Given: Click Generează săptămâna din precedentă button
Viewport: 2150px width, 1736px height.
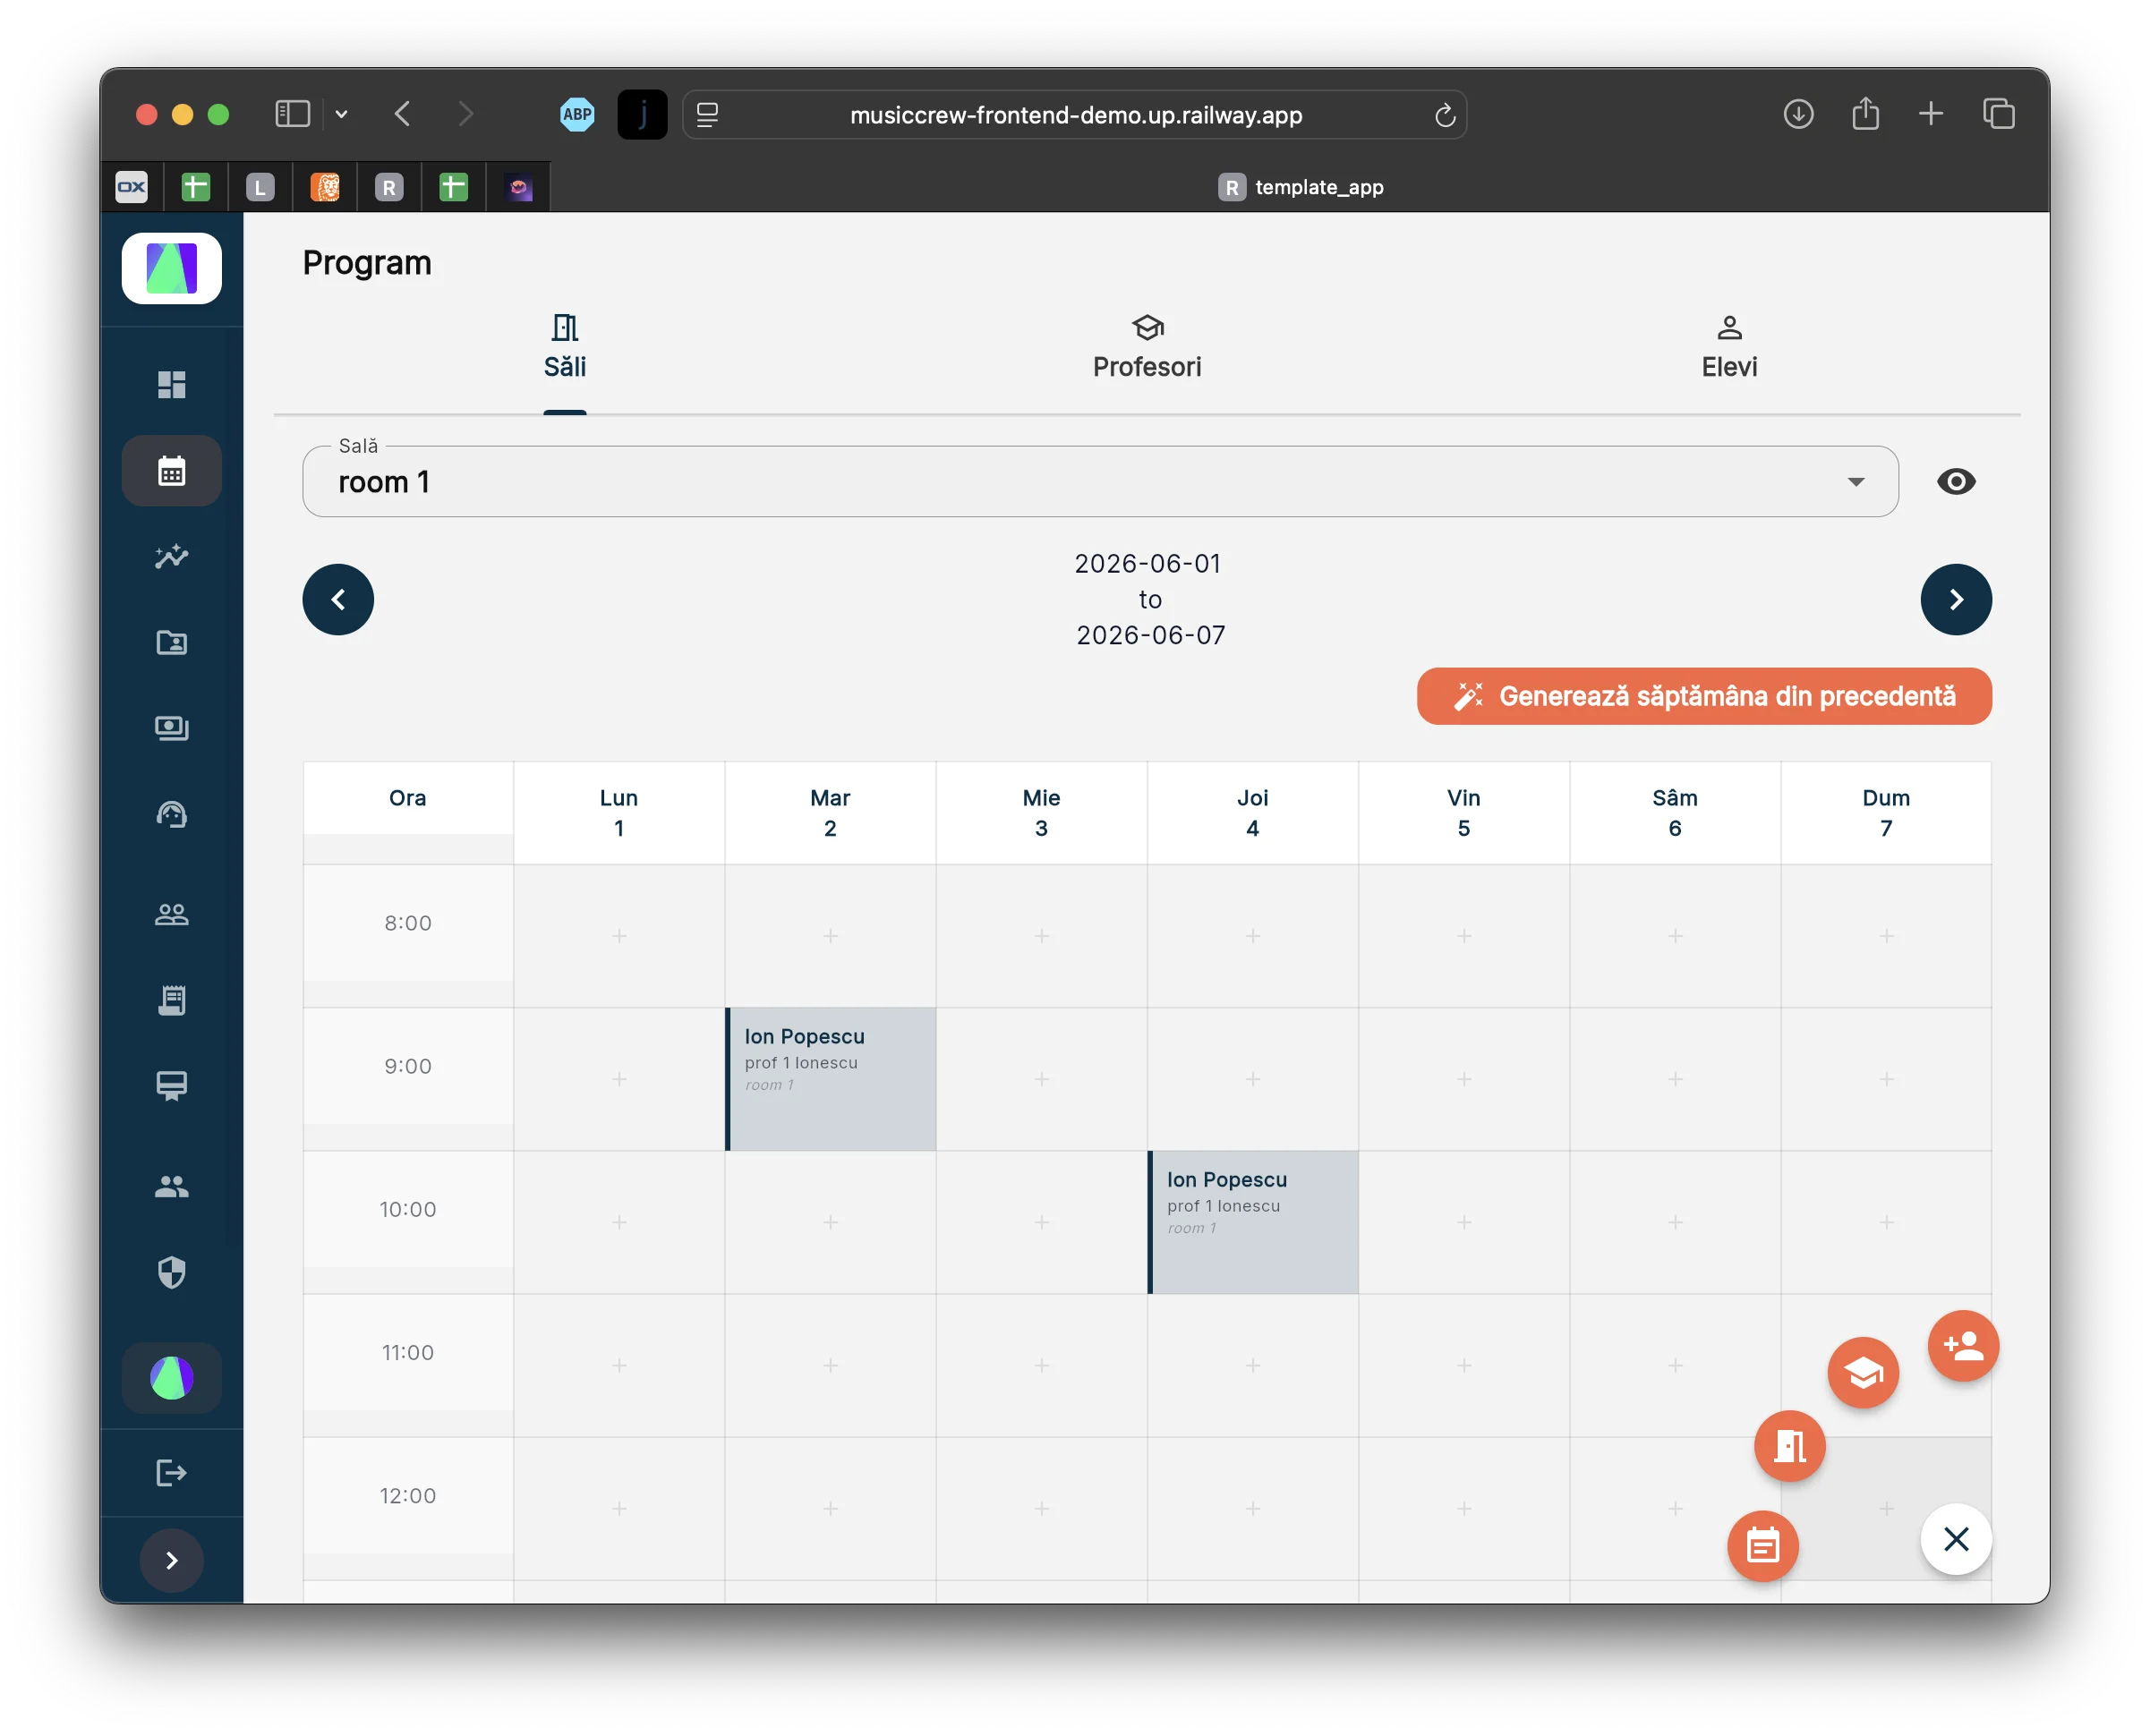Looking at the screenshot, I should 1704,696.
